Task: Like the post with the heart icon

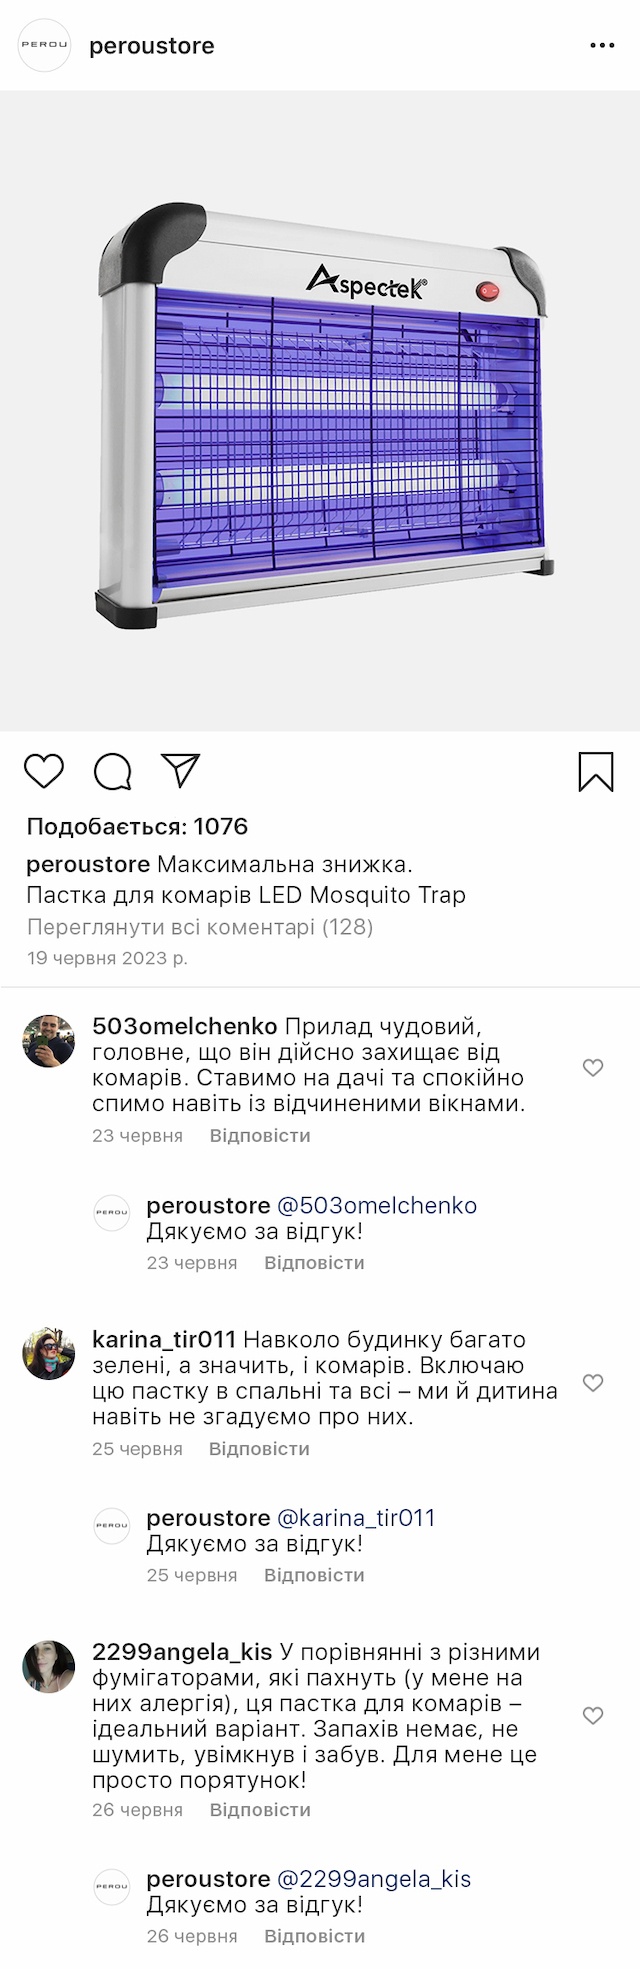Action: [x=44, y=772]
